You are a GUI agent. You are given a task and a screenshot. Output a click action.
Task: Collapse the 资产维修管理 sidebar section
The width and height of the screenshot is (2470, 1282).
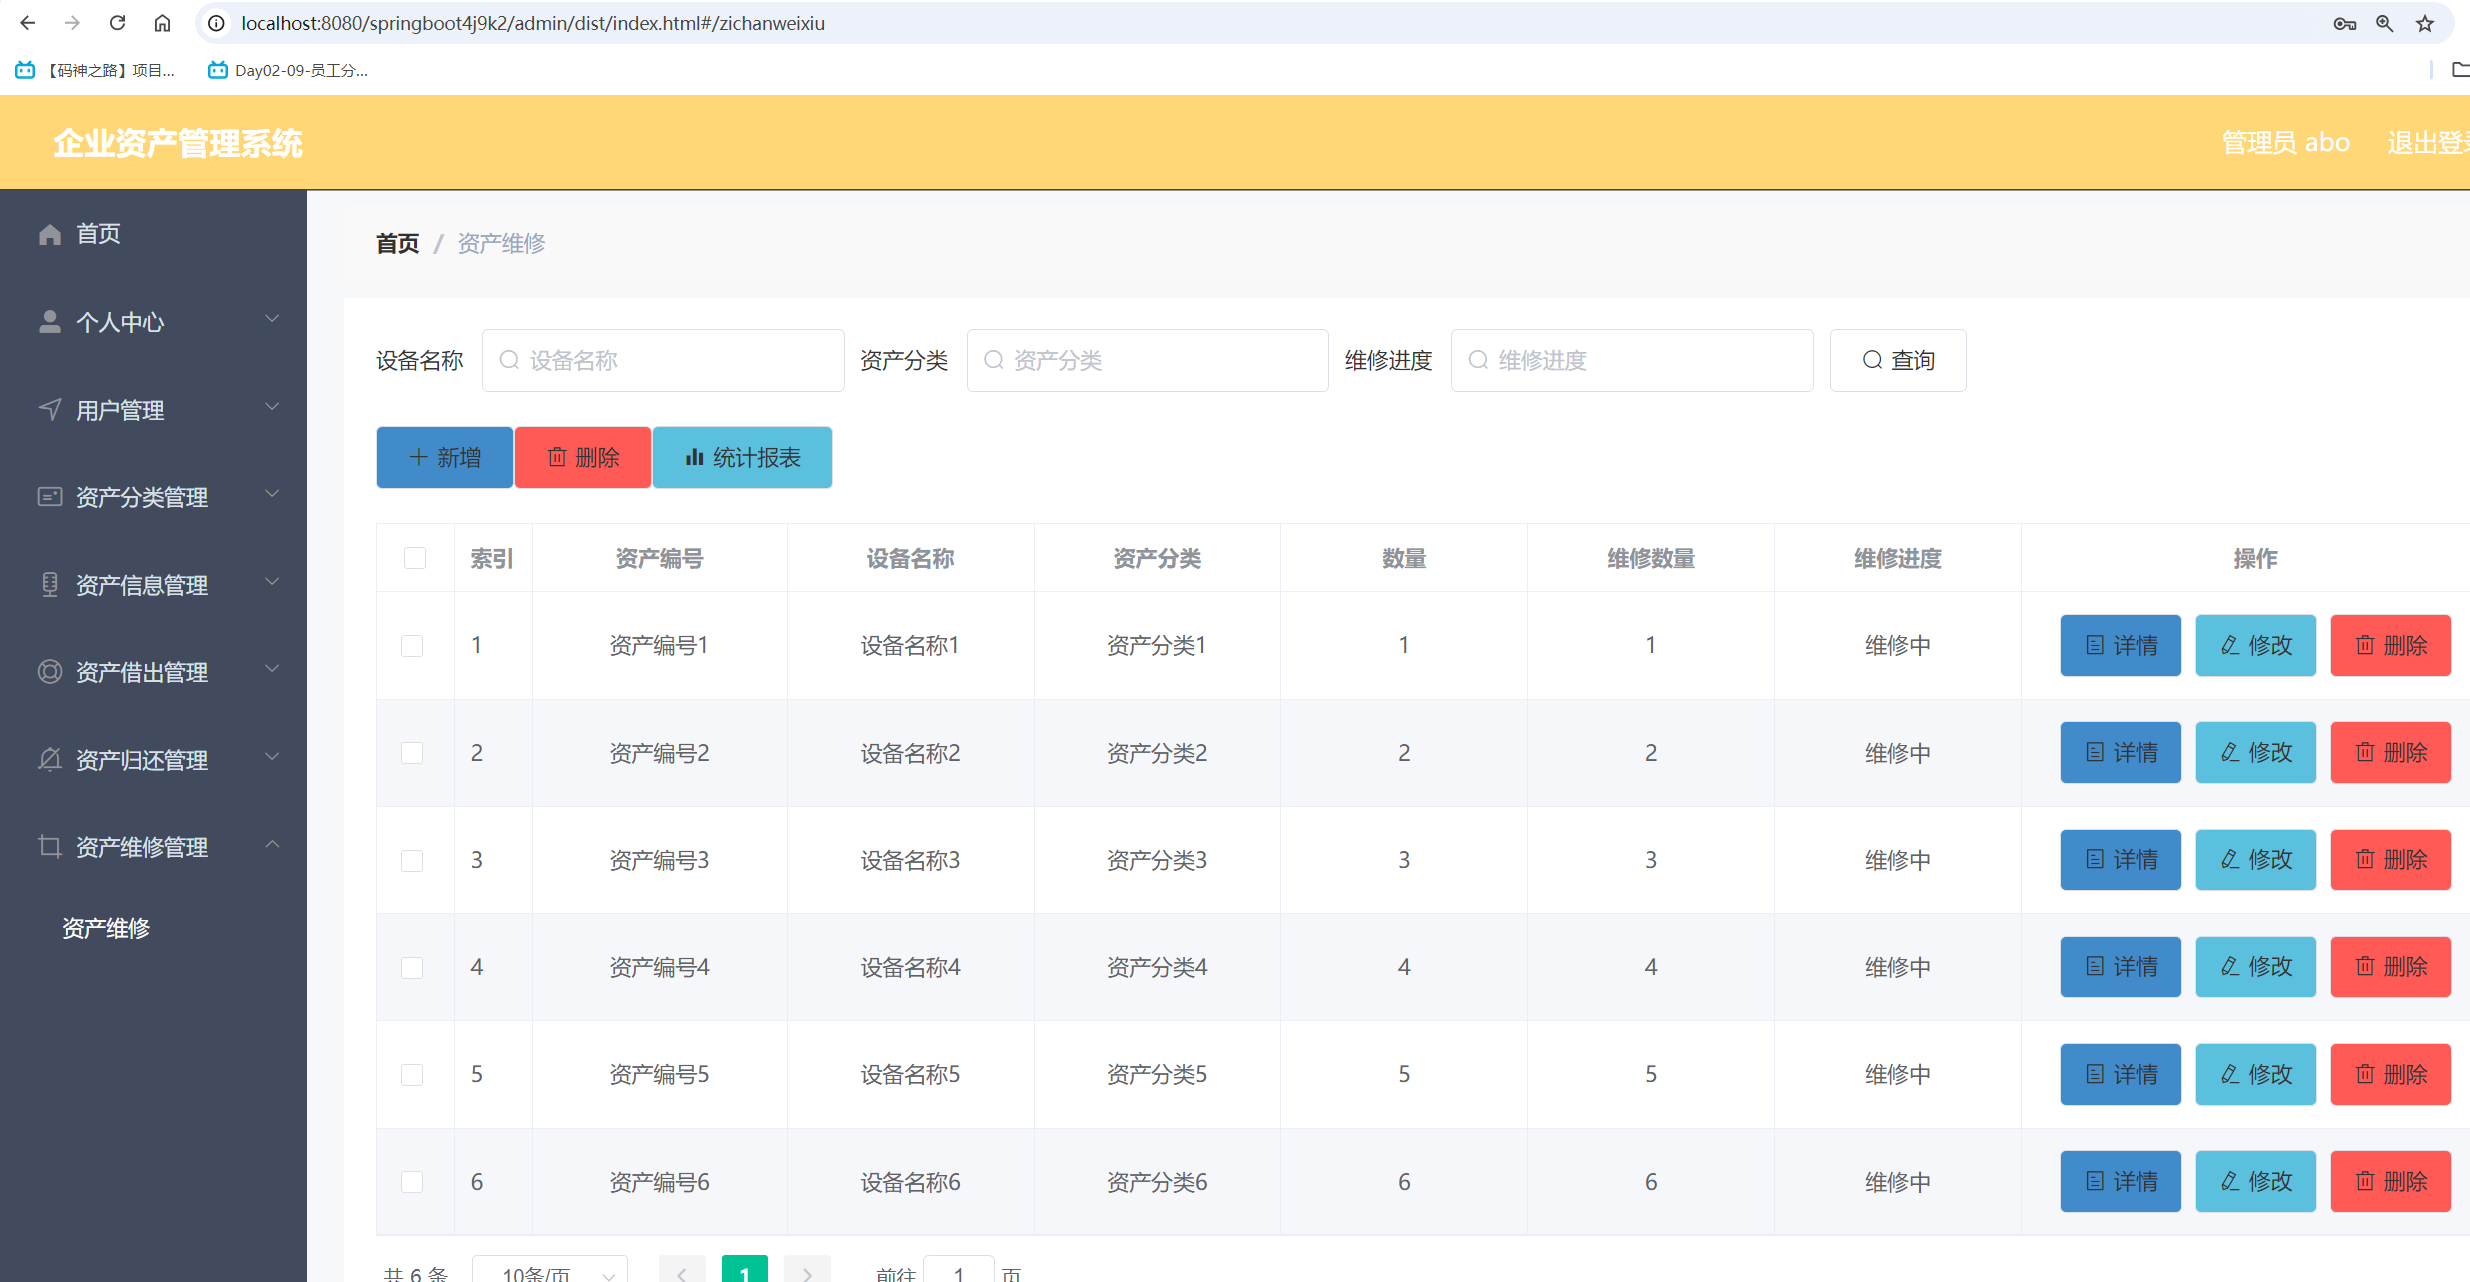point(272,845)
